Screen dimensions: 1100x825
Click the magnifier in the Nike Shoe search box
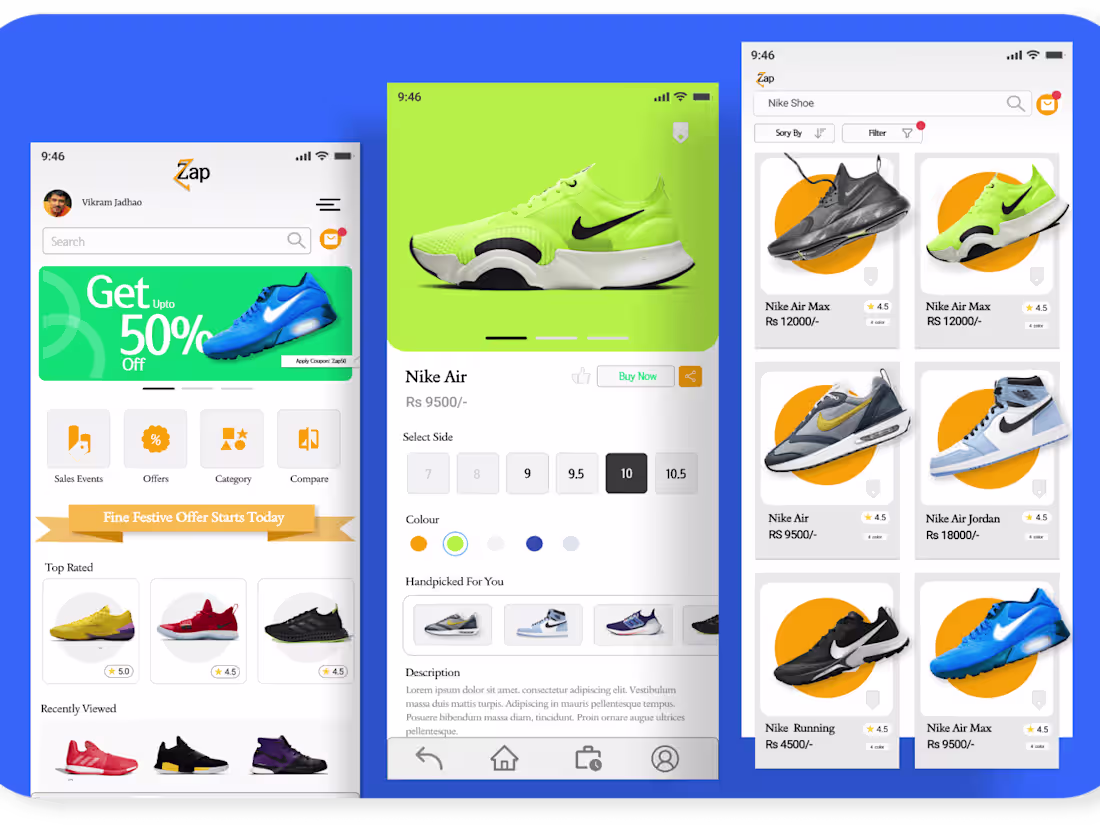[x=1015, y=103]
